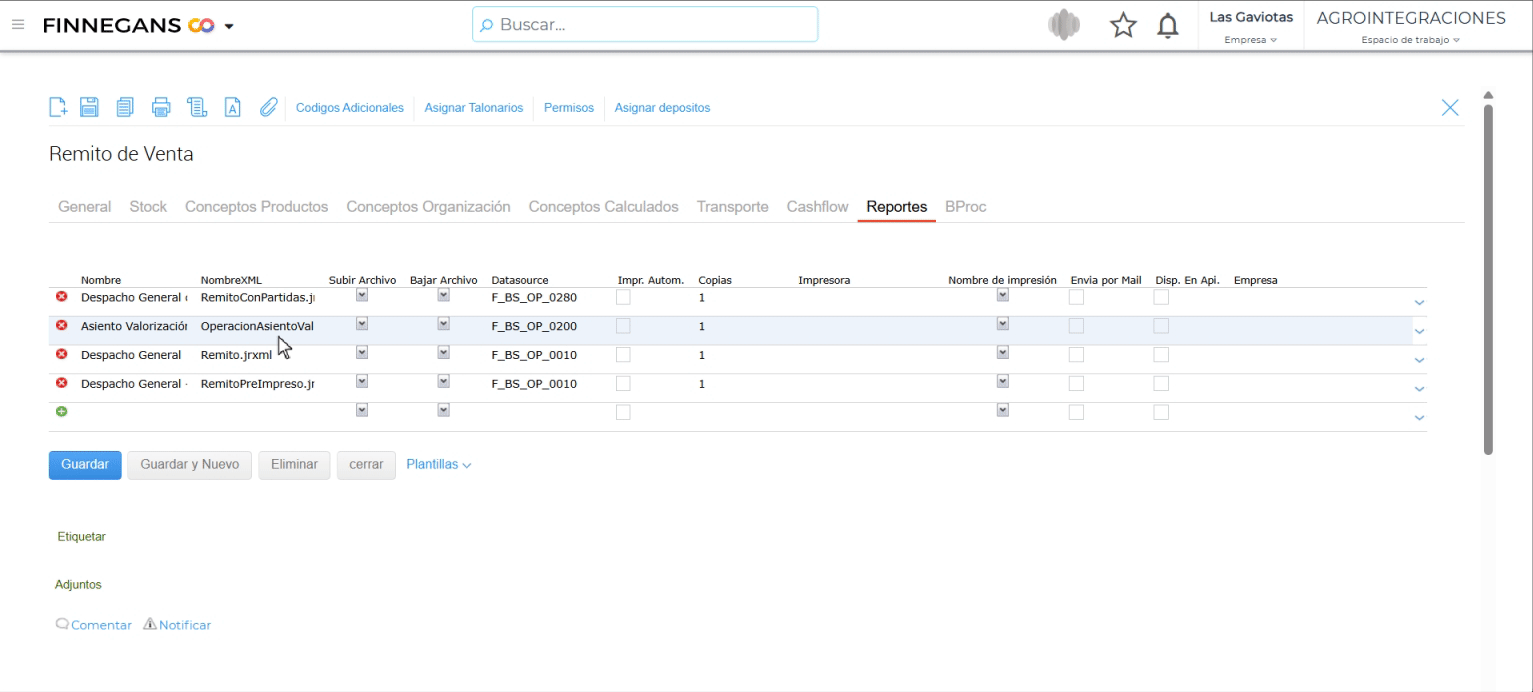Expand the Remito.jrxml row chevron

pyautogui.click(x=1419, y=360)
